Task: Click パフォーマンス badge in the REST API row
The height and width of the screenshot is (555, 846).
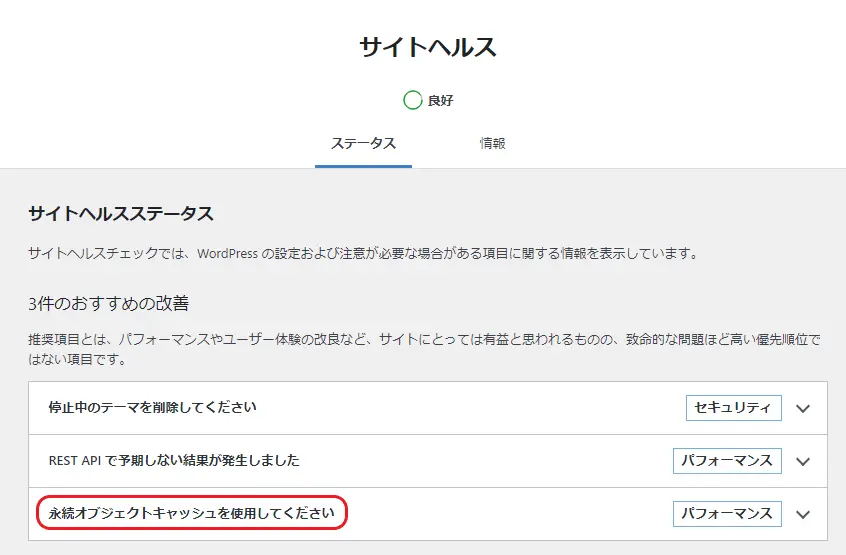Action: coord(727,460)
